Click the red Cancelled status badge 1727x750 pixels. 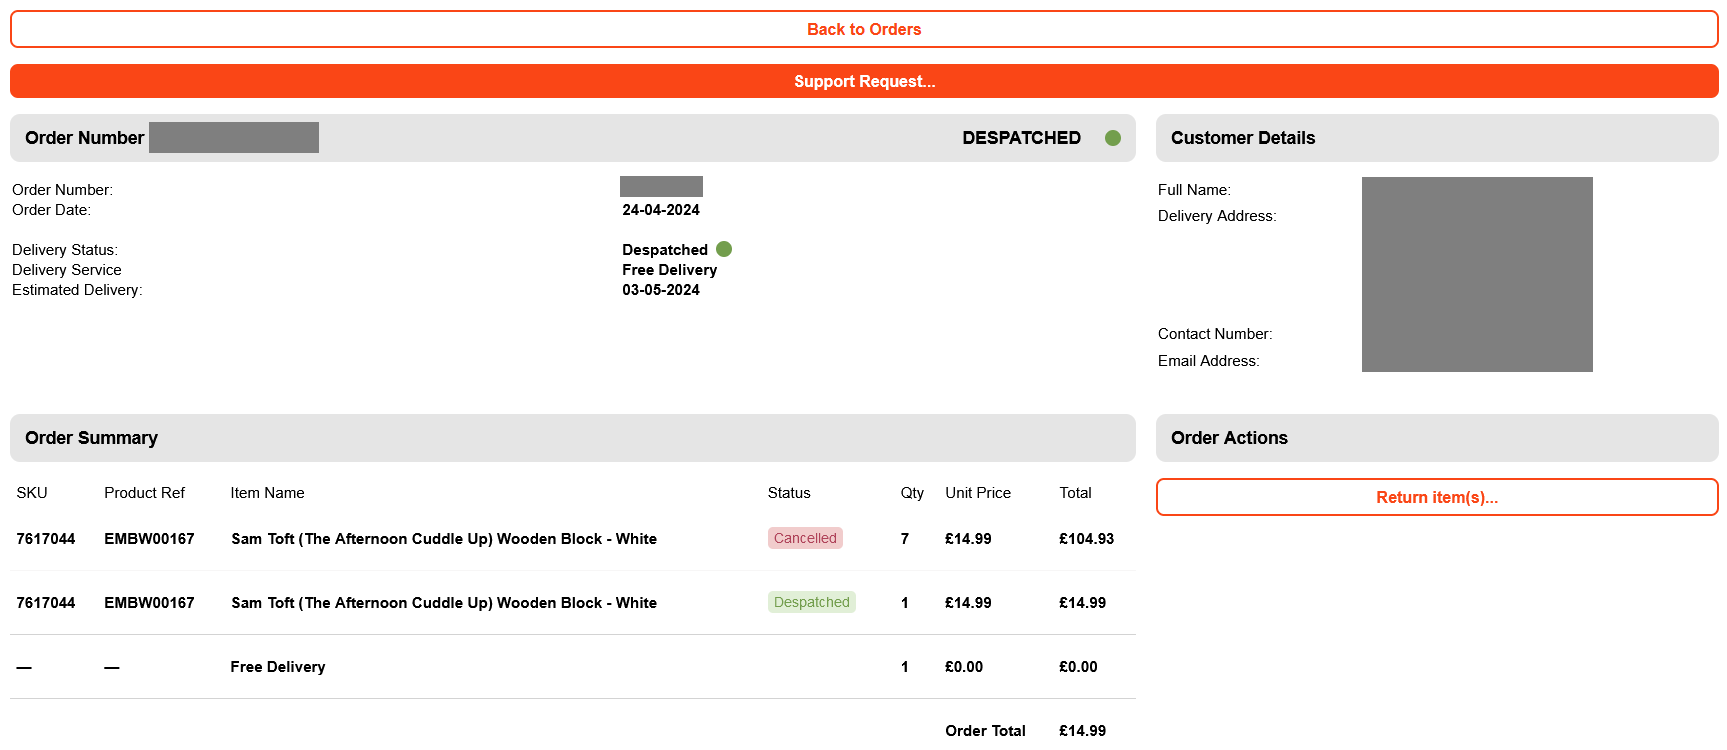pyautogui.click(x=805, y=538)
